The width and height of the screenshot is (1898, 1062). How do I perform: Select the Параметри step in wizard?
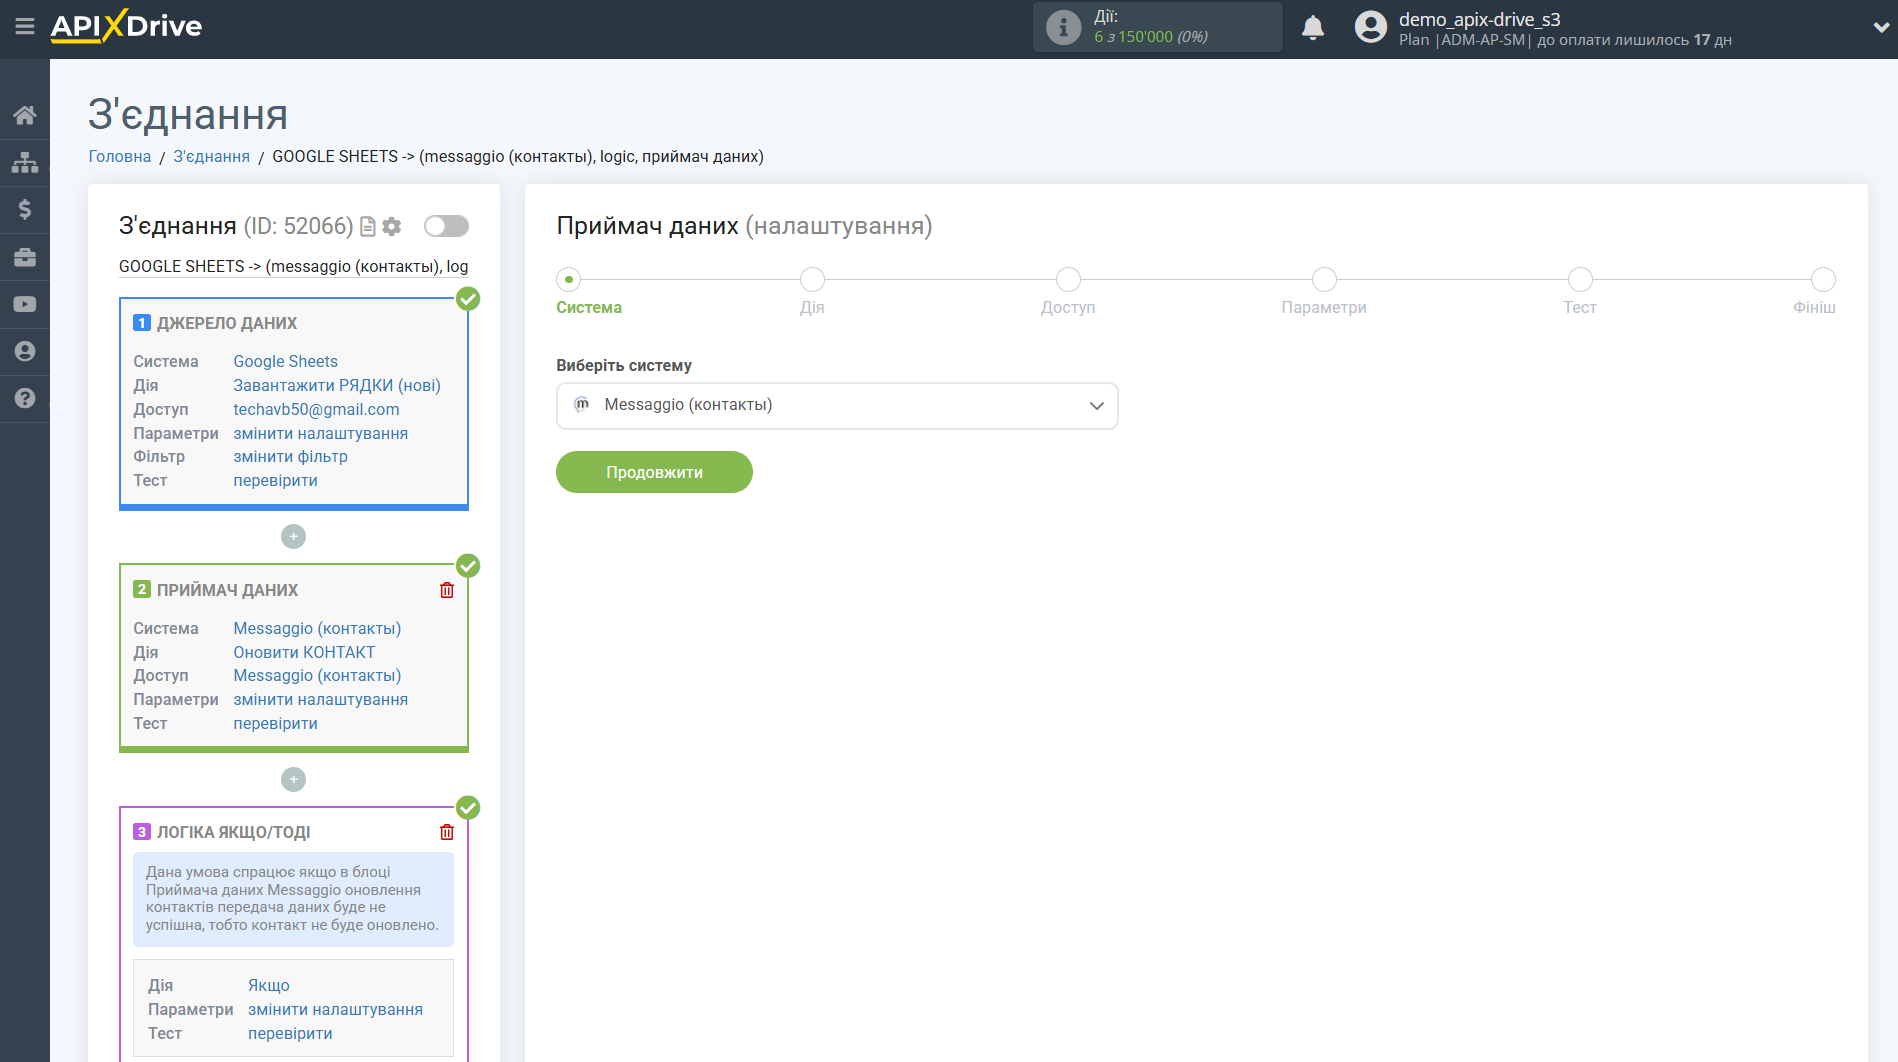coord(1323,280)
